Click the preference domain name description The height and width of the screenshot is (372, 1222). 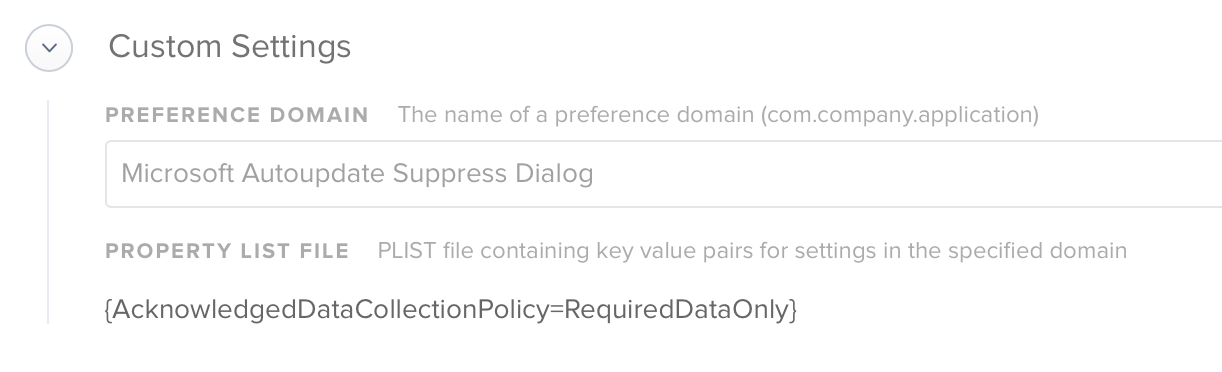click(718, 115)
